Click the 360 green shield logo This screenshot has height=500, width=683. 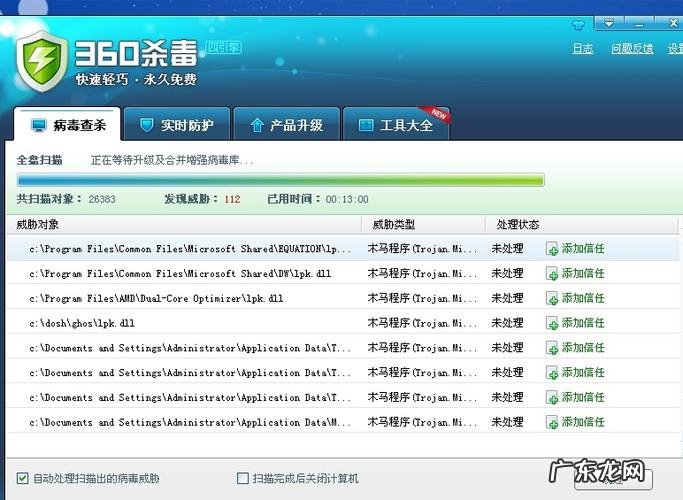(x=41, y=61)
